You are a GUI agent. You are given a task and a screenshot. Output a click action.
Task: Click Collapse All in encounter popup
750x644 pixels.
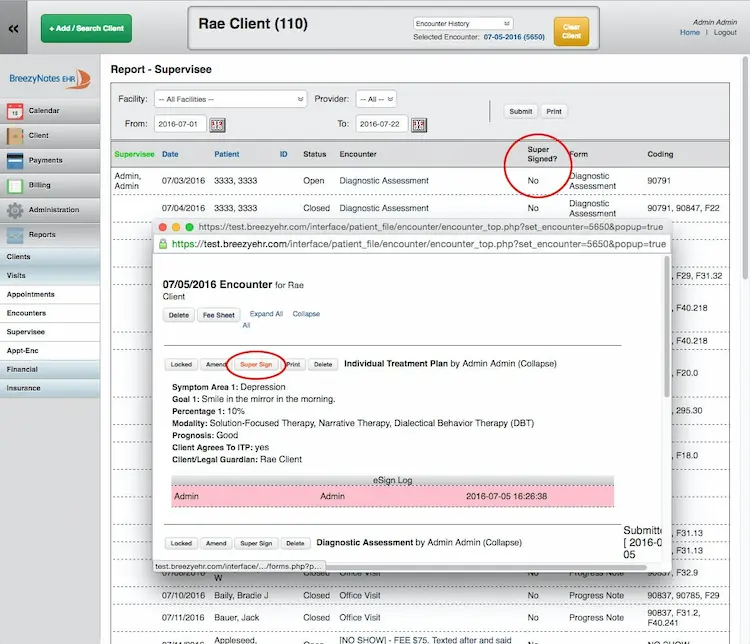click(x=306, y=314)
